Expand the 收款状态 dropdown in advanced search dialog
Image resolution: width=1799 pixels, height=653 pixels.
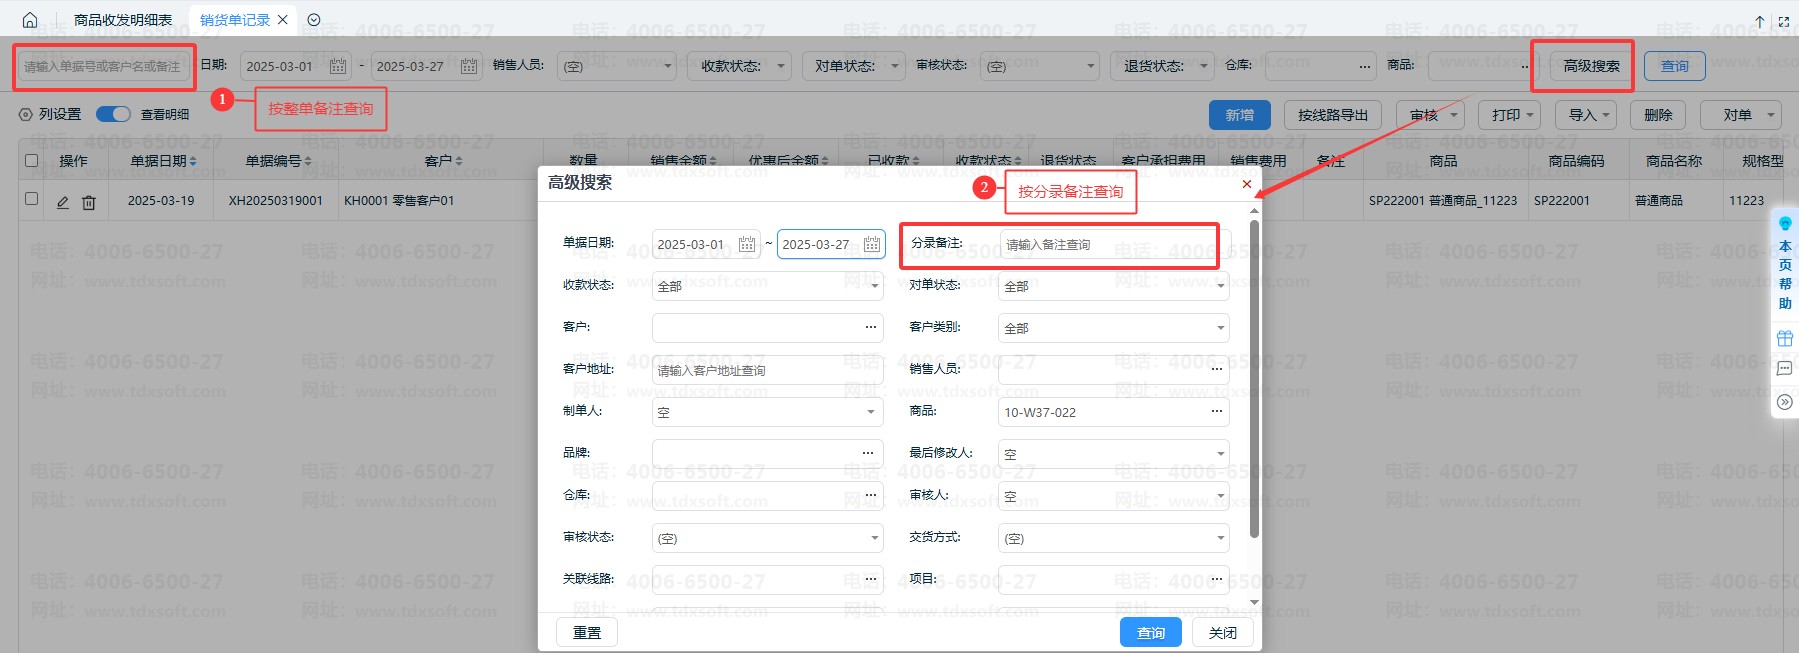pyautogui.click(x=767, y=286)
